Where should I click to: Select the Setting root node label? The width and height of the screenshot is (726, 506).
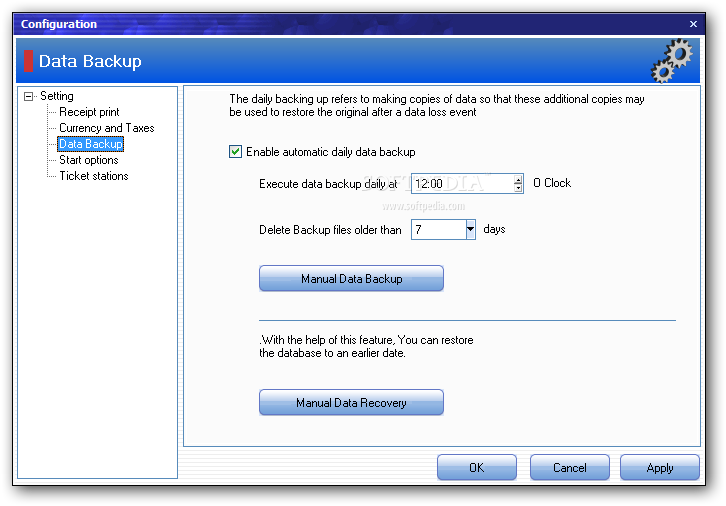point(56,96)
